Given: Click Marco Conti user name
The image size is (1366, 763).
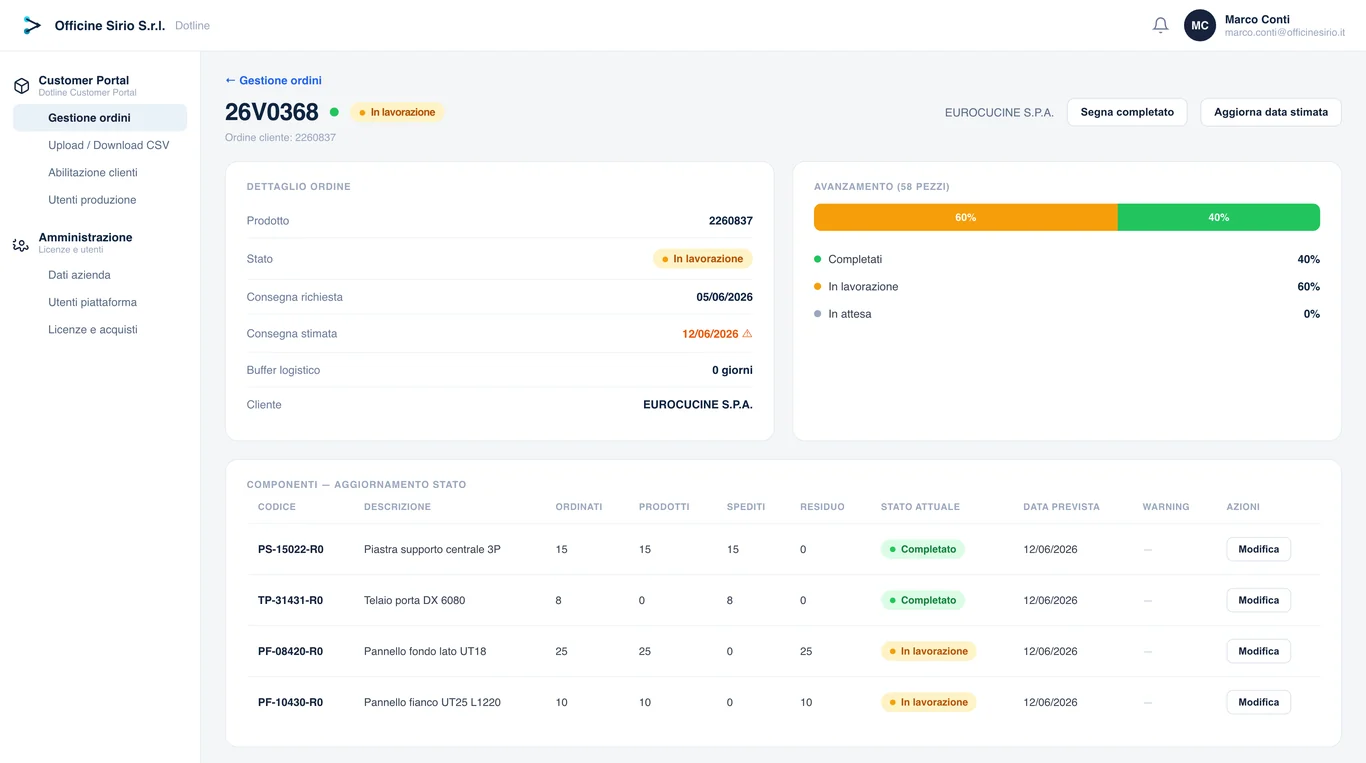Looking at the screenshot, I should point(1257,19).
